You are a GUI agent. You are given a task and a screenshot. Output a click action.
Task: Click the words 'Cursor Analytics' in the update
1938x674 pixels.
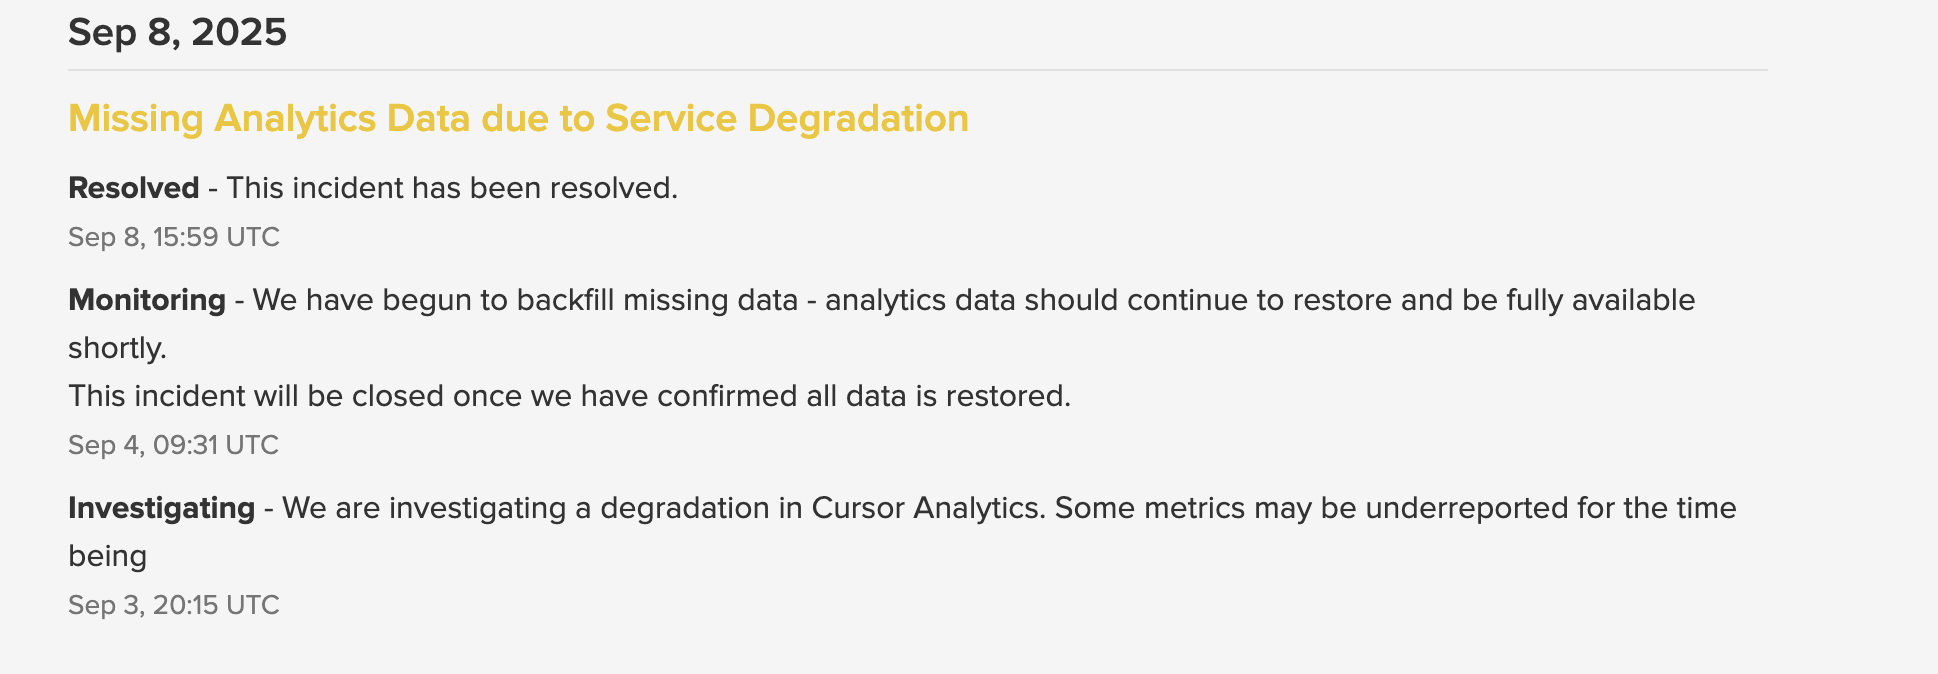pos(928,508)
